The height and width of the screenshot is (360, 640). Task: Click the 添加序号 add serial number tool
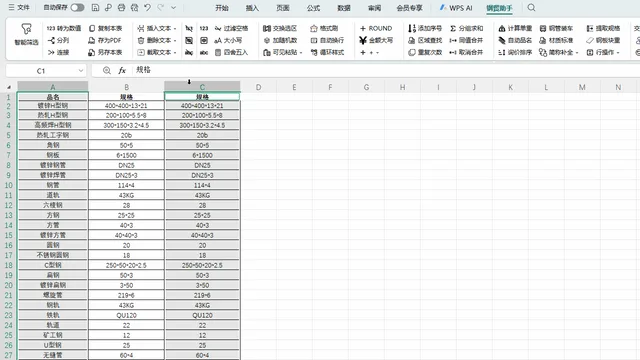(x=425, y=28)
